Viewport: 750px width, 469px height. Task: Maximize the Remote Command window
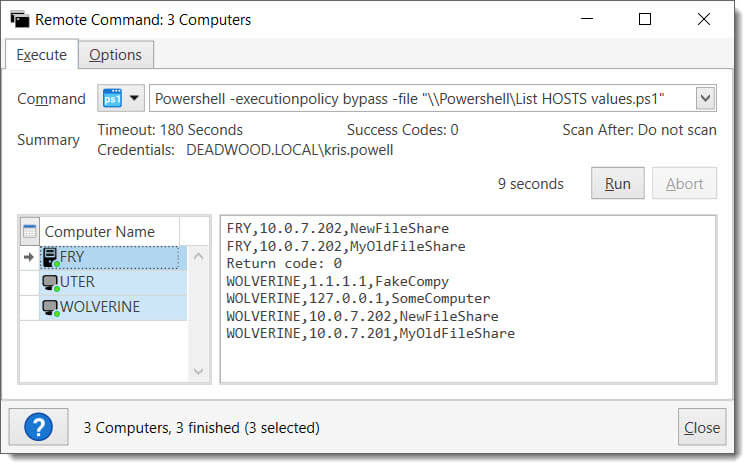645,19
